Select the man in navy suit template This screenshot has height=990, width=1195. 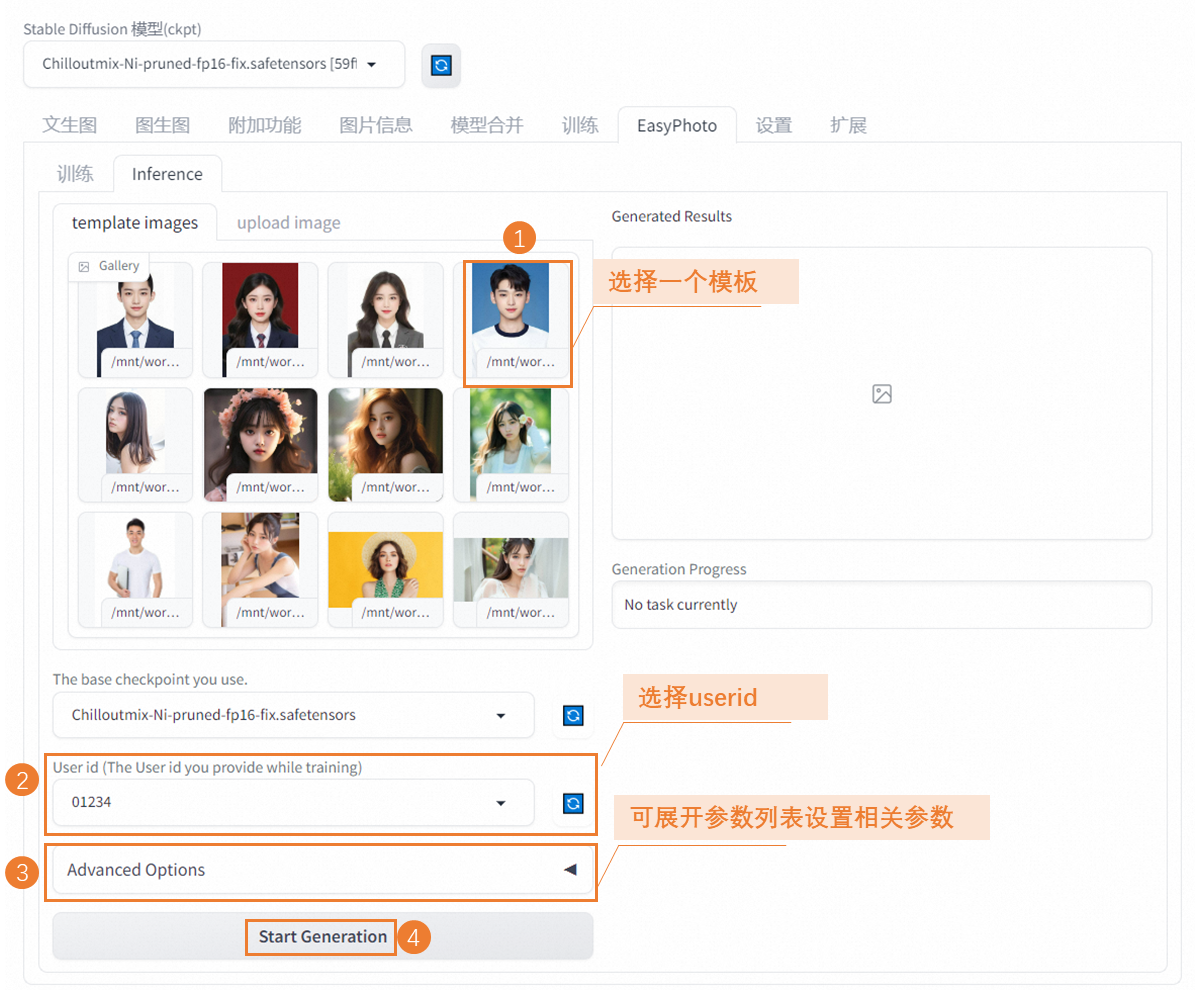point(136,319)
